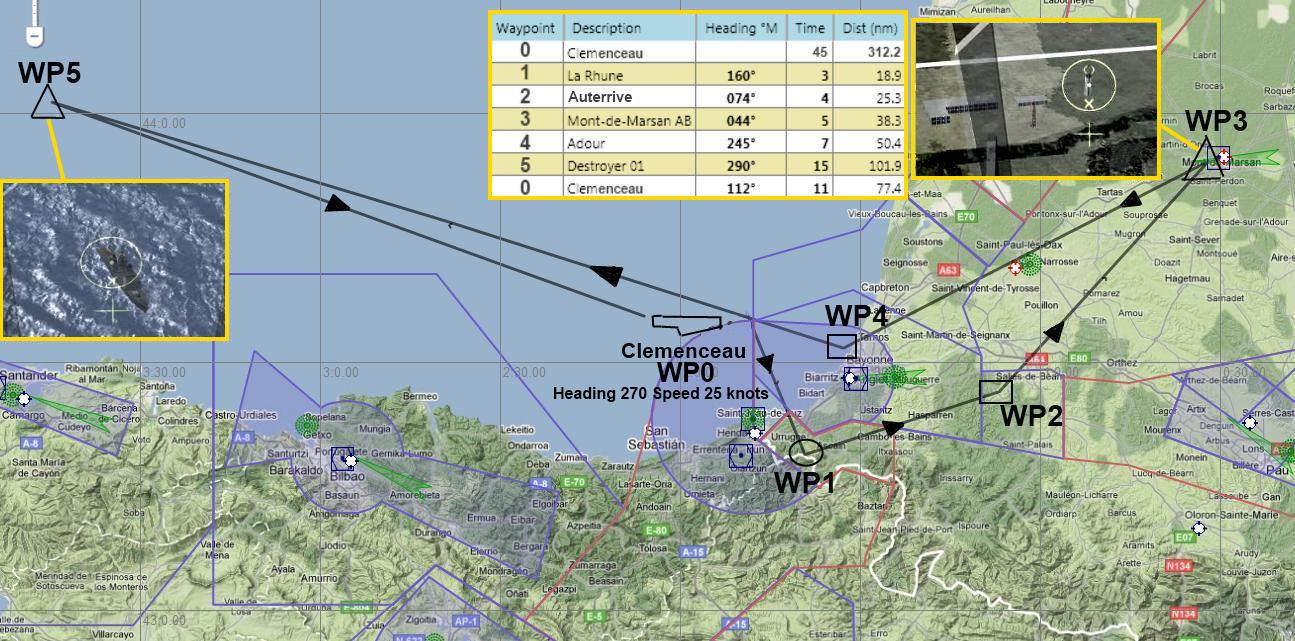Click the E-5 road shield
Screen dimensions: 1295x641
[x=594, y=616]
